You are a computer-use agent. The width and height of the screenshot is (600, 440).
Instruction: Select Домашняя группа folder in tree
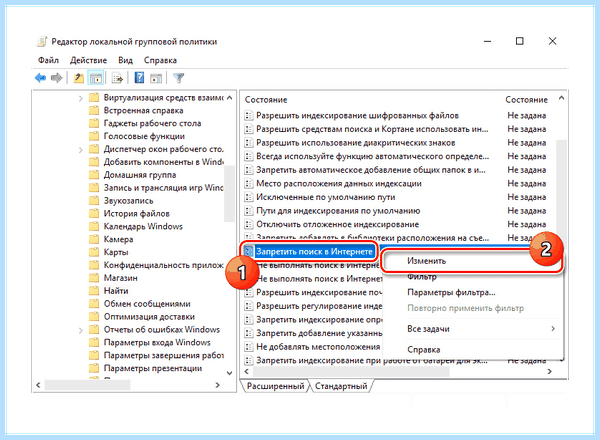pos(140,175)
